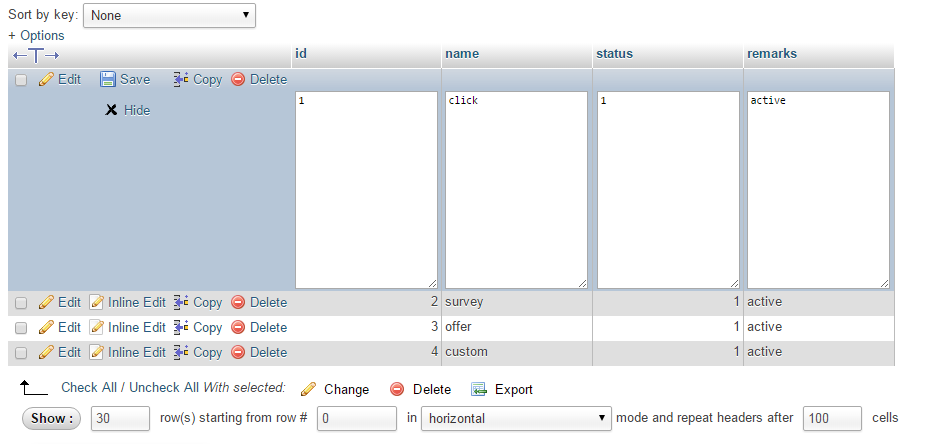Image resolution: width=940 pixels, height=444 pixels.
Task: Click the Save disk icon in first row
Action: [x=108, y=79]
